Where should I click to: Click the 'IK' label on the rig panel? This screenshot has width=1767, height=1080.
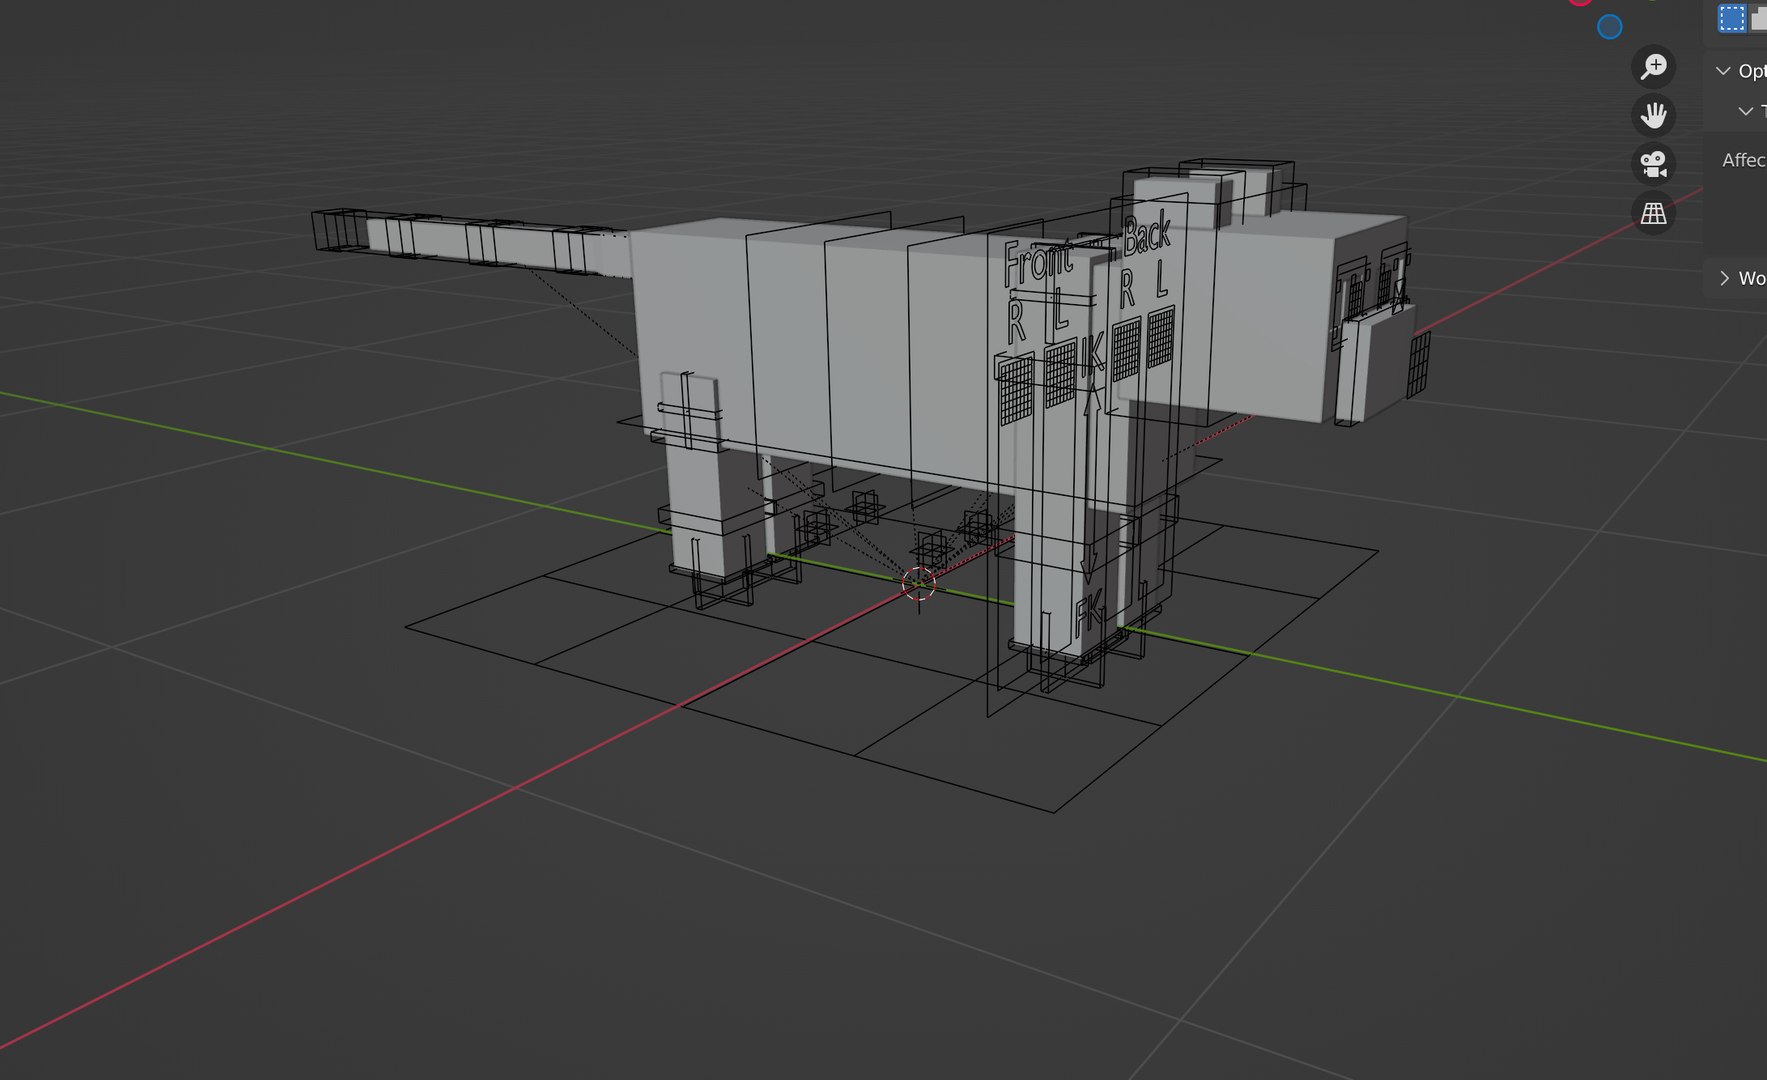[1092, 355]
